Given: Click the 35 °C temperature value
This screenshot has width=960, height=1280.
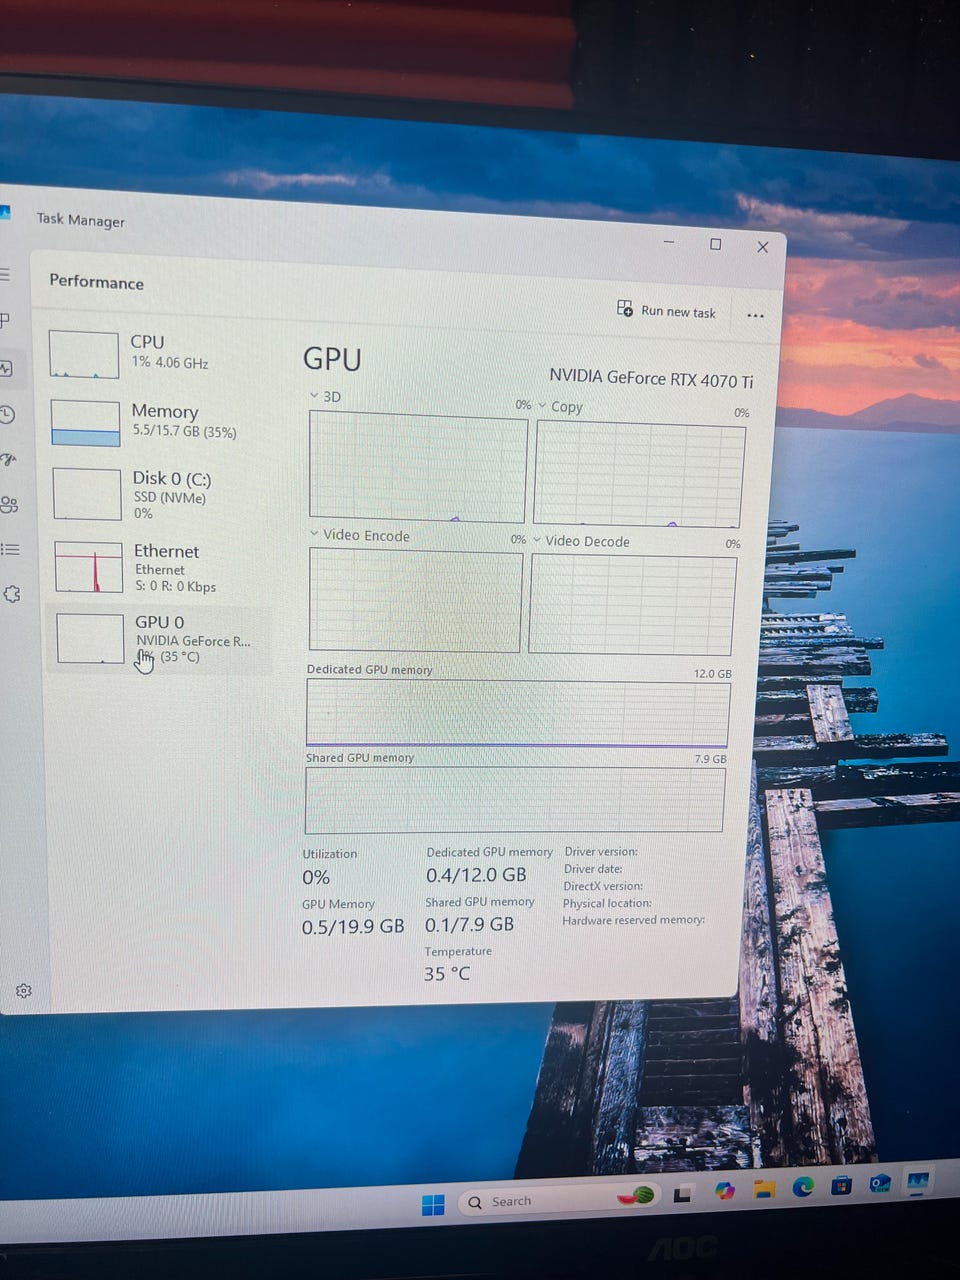Looking at the screenshot, I should click(447, 973).
